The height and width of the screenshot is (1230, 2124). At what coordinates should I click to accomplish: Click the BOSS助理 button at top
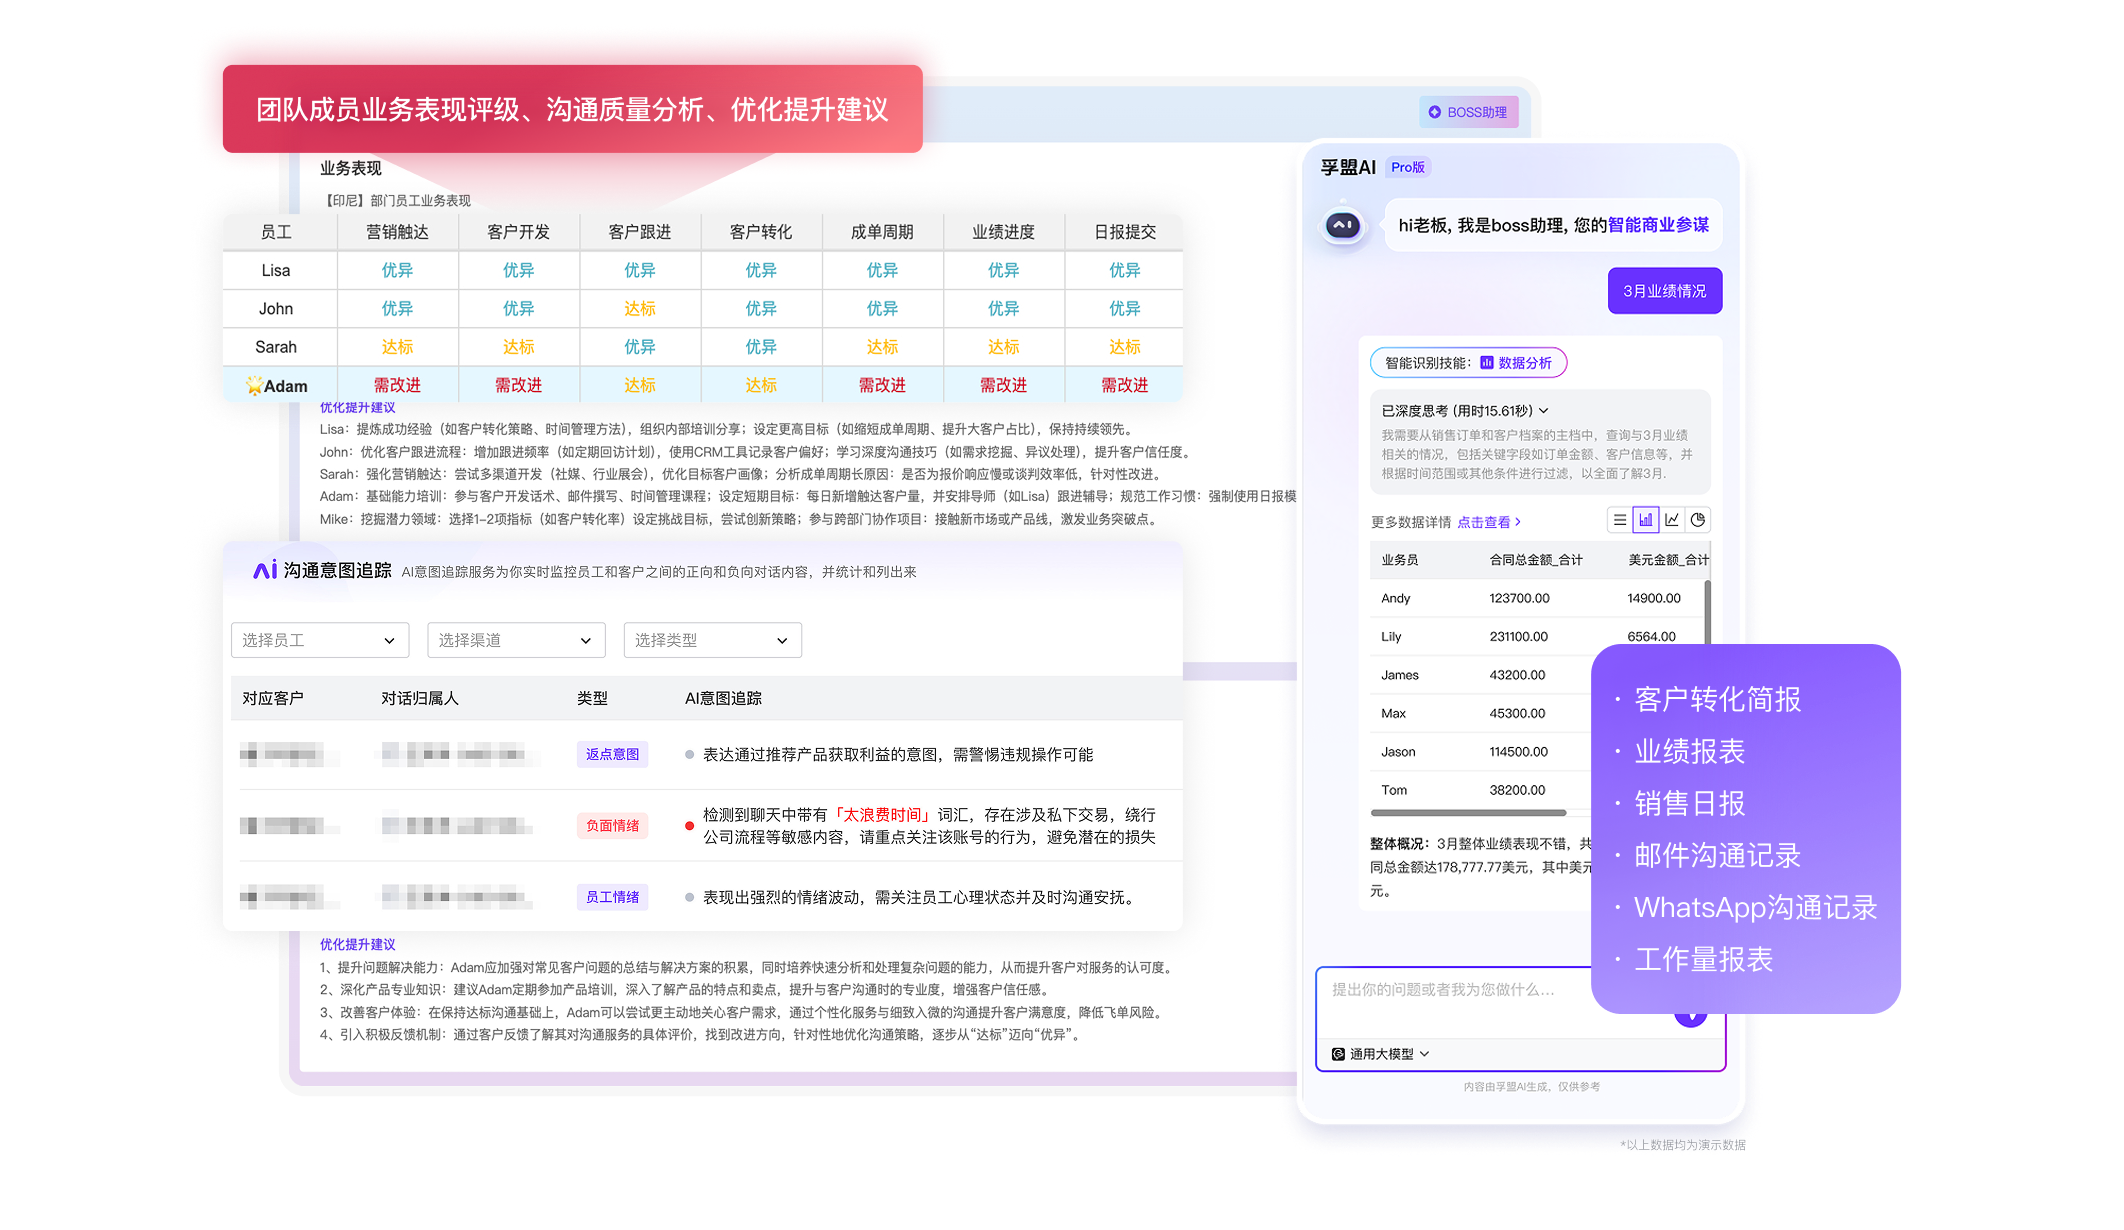(x=1467, y=112)
